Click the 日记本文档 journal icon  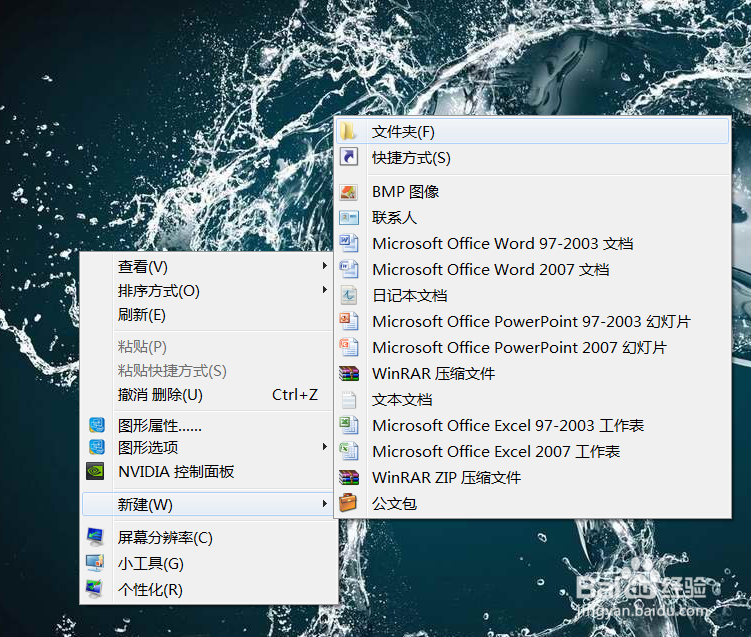pyautogui.click(x=349, y=295)
